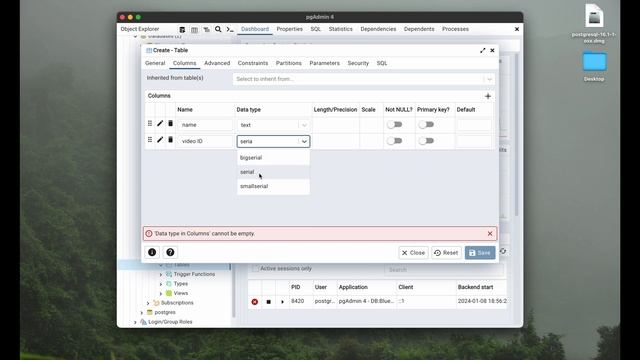This screenshot has width=640, height=360.
Task: Choose smallserial from data type list
Action: click(x=273, y=186)
